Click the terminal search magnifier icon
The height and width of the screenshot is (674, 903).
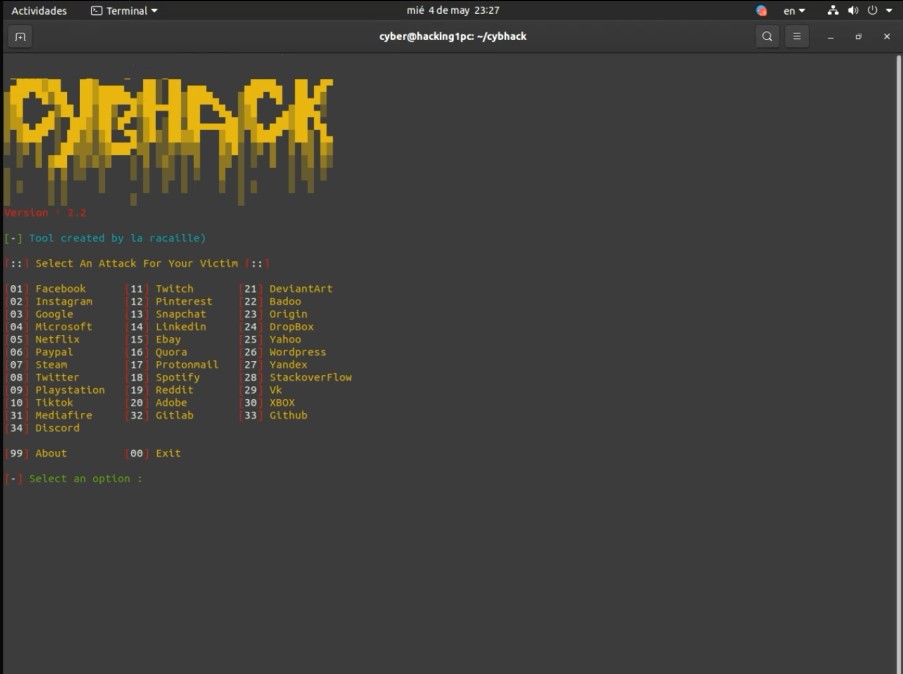coord(767,36)
